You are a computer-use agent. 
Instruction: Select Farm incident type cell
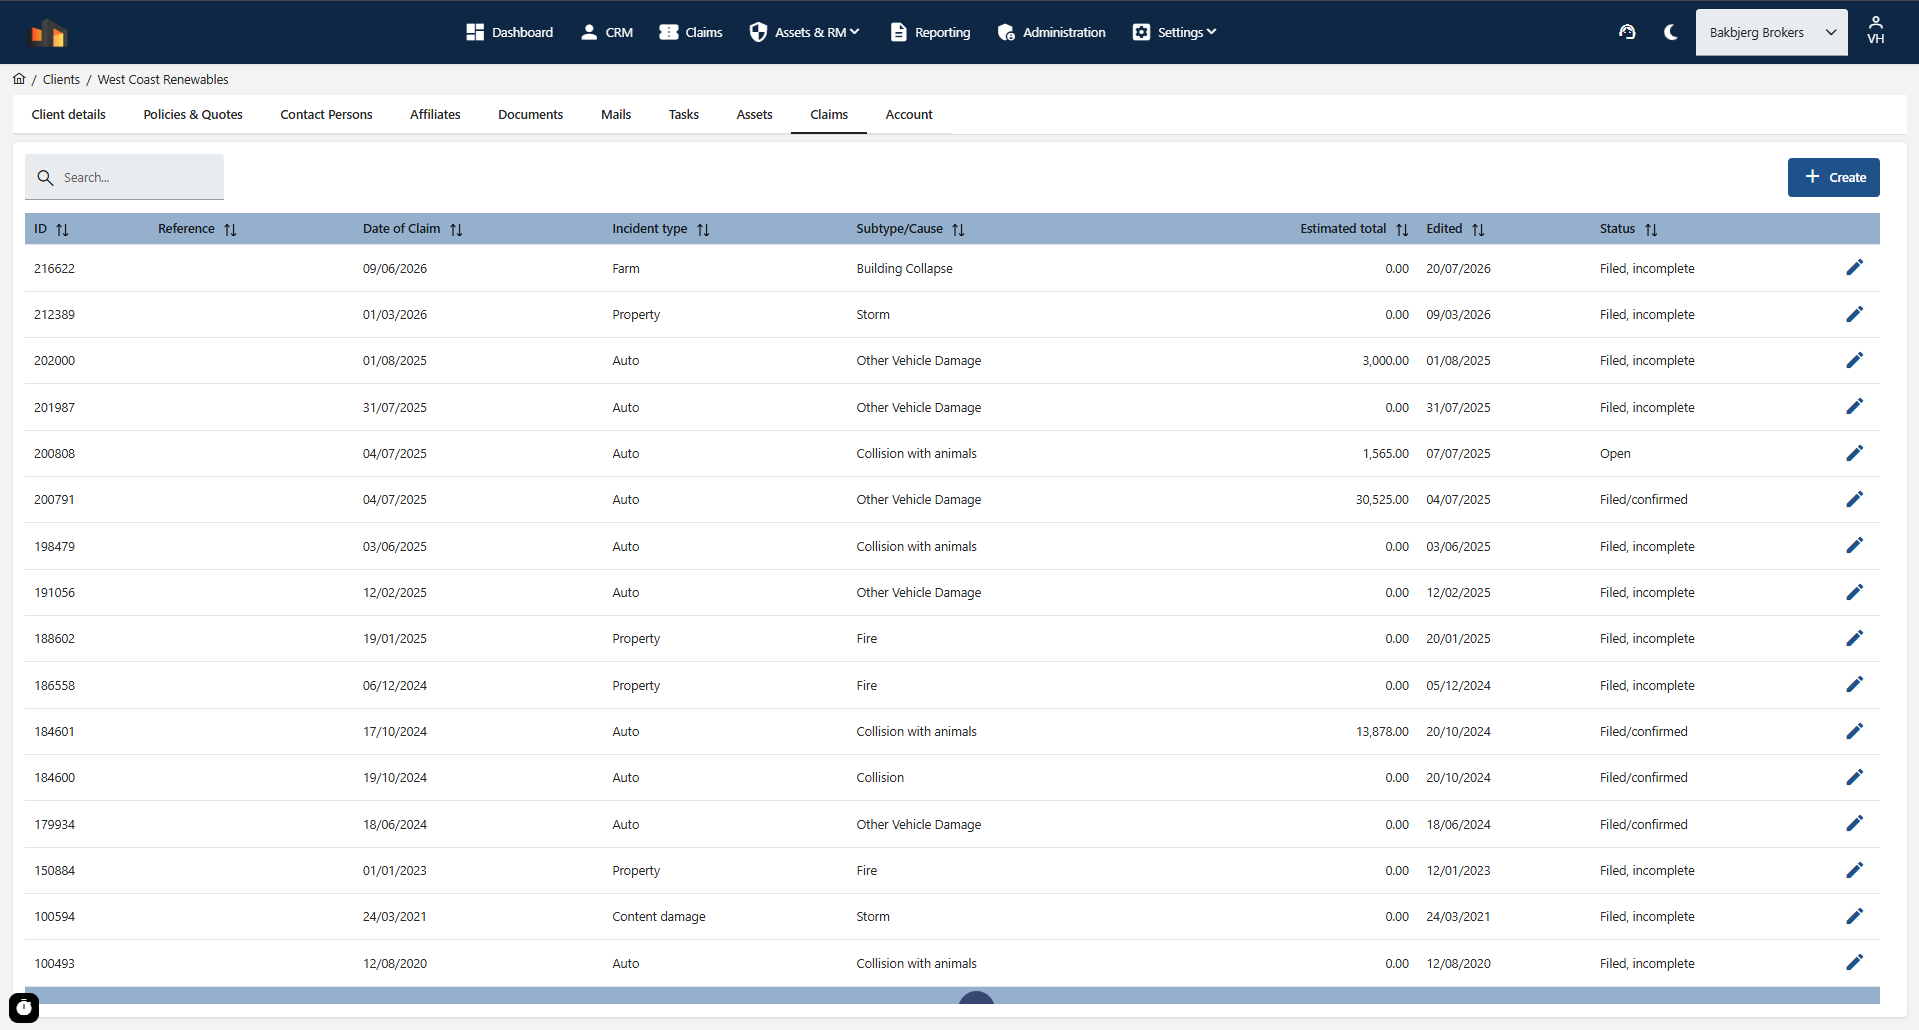coord(626,268)
